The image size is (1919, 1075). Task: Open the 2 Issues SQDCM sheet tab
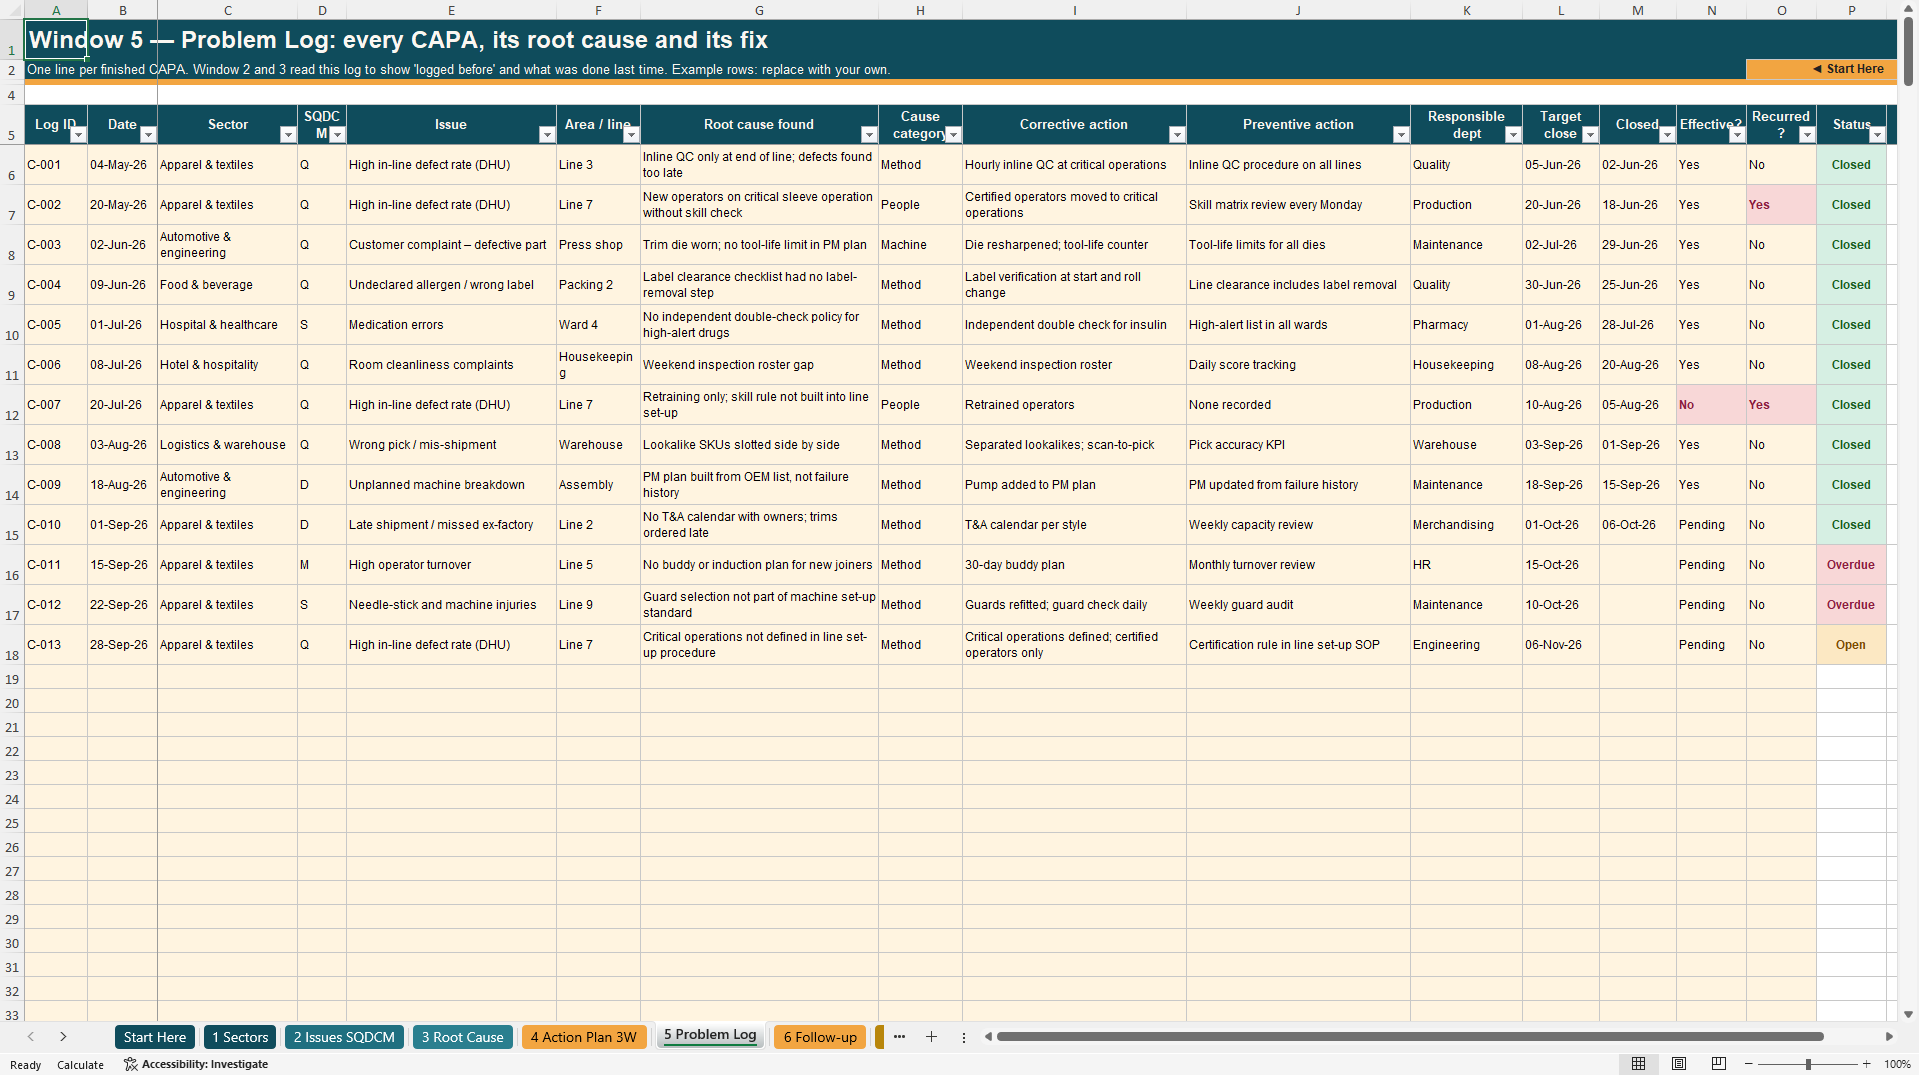[344, 1037]
